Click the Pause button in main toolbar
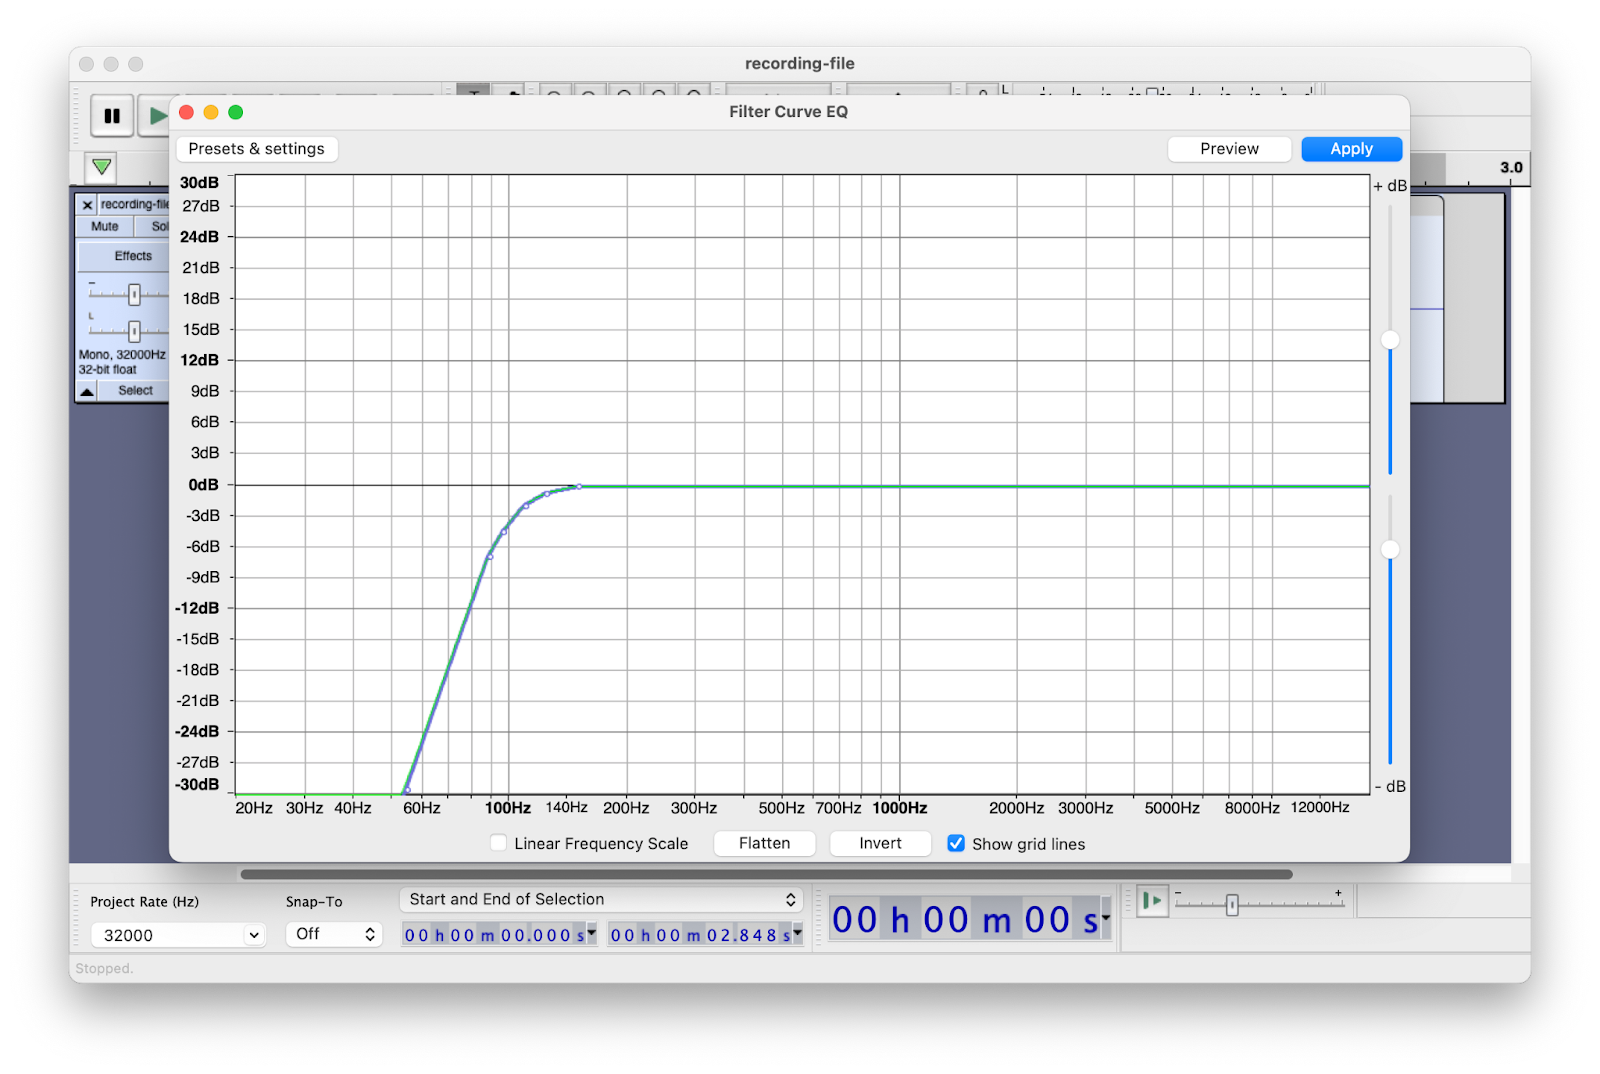This screenshot has width=1600, height=1074. pyautogui.click(x=112, y=116)
